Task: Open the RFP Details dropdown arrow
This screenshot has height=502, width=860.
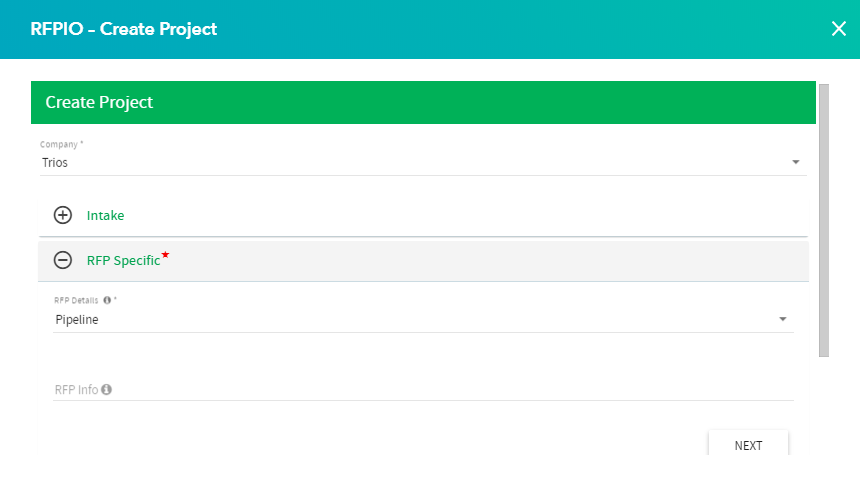Action: click(783, 319)
